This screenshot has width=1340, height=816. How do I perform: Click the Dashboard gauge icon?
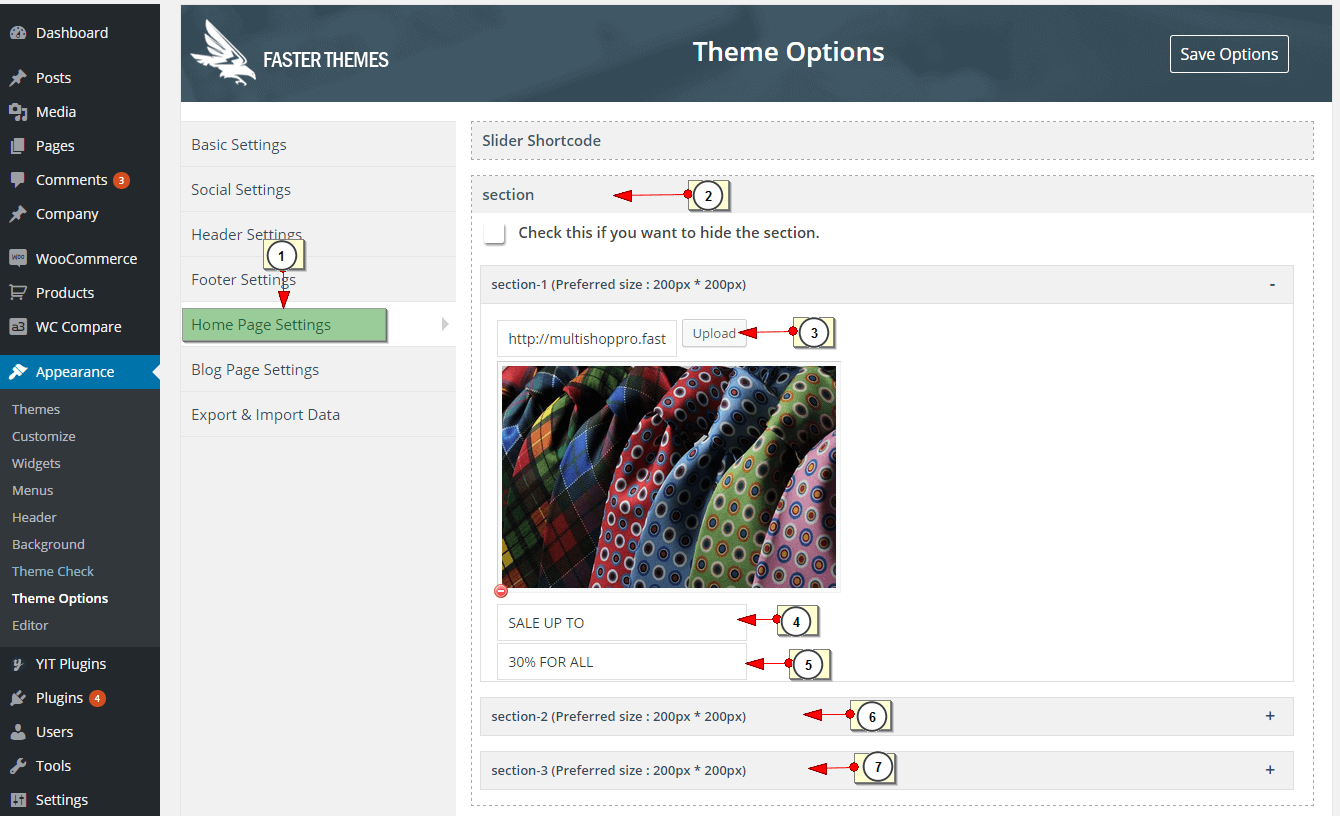(18, 33)
